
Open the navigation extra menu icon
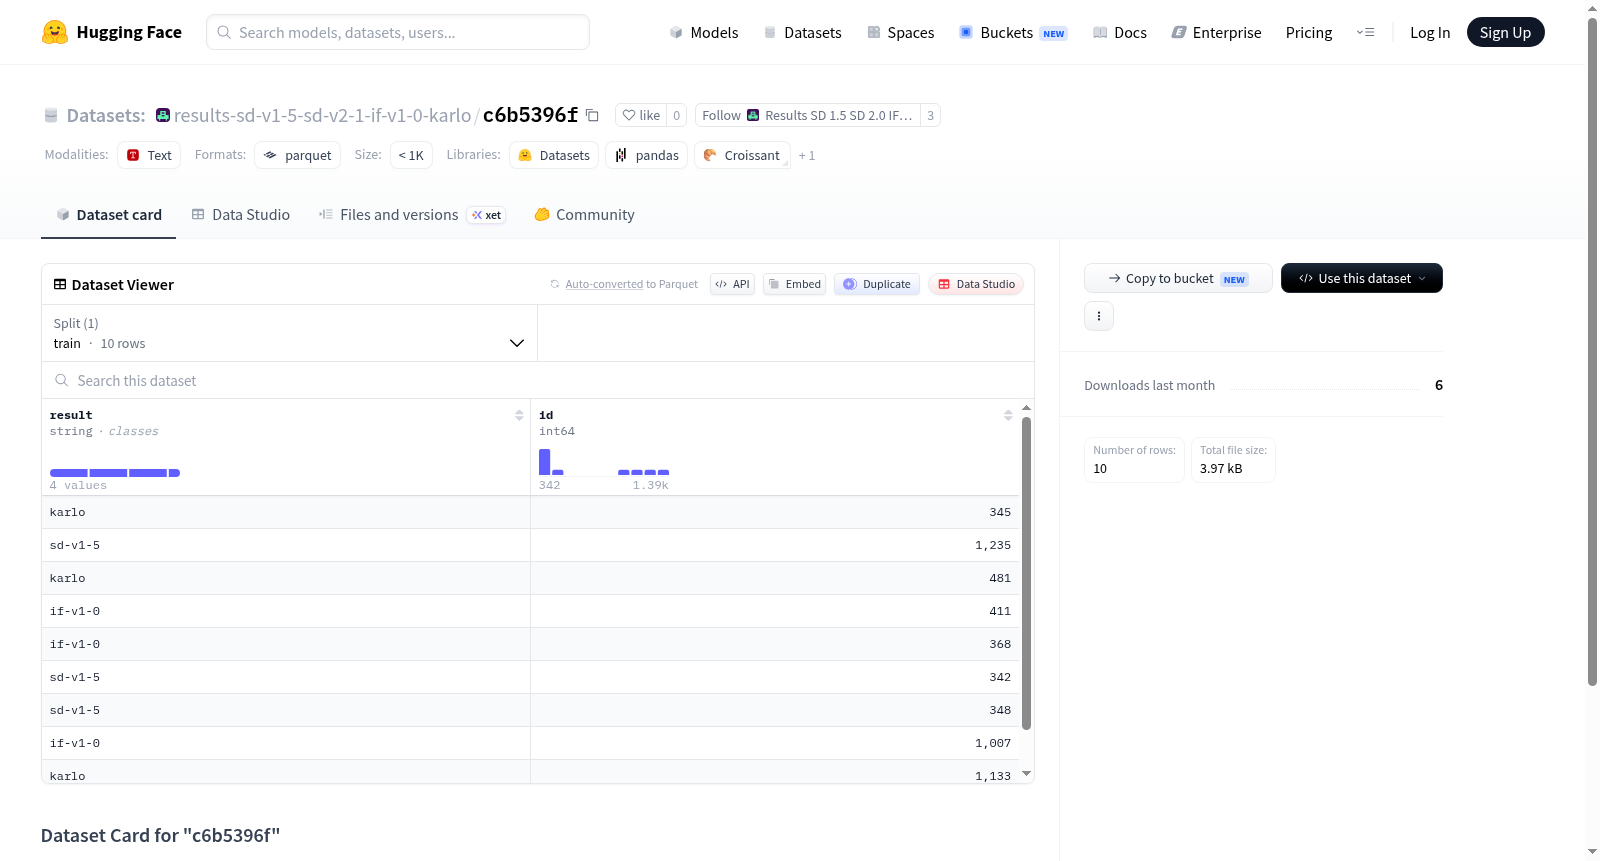tap(1365, 32)
